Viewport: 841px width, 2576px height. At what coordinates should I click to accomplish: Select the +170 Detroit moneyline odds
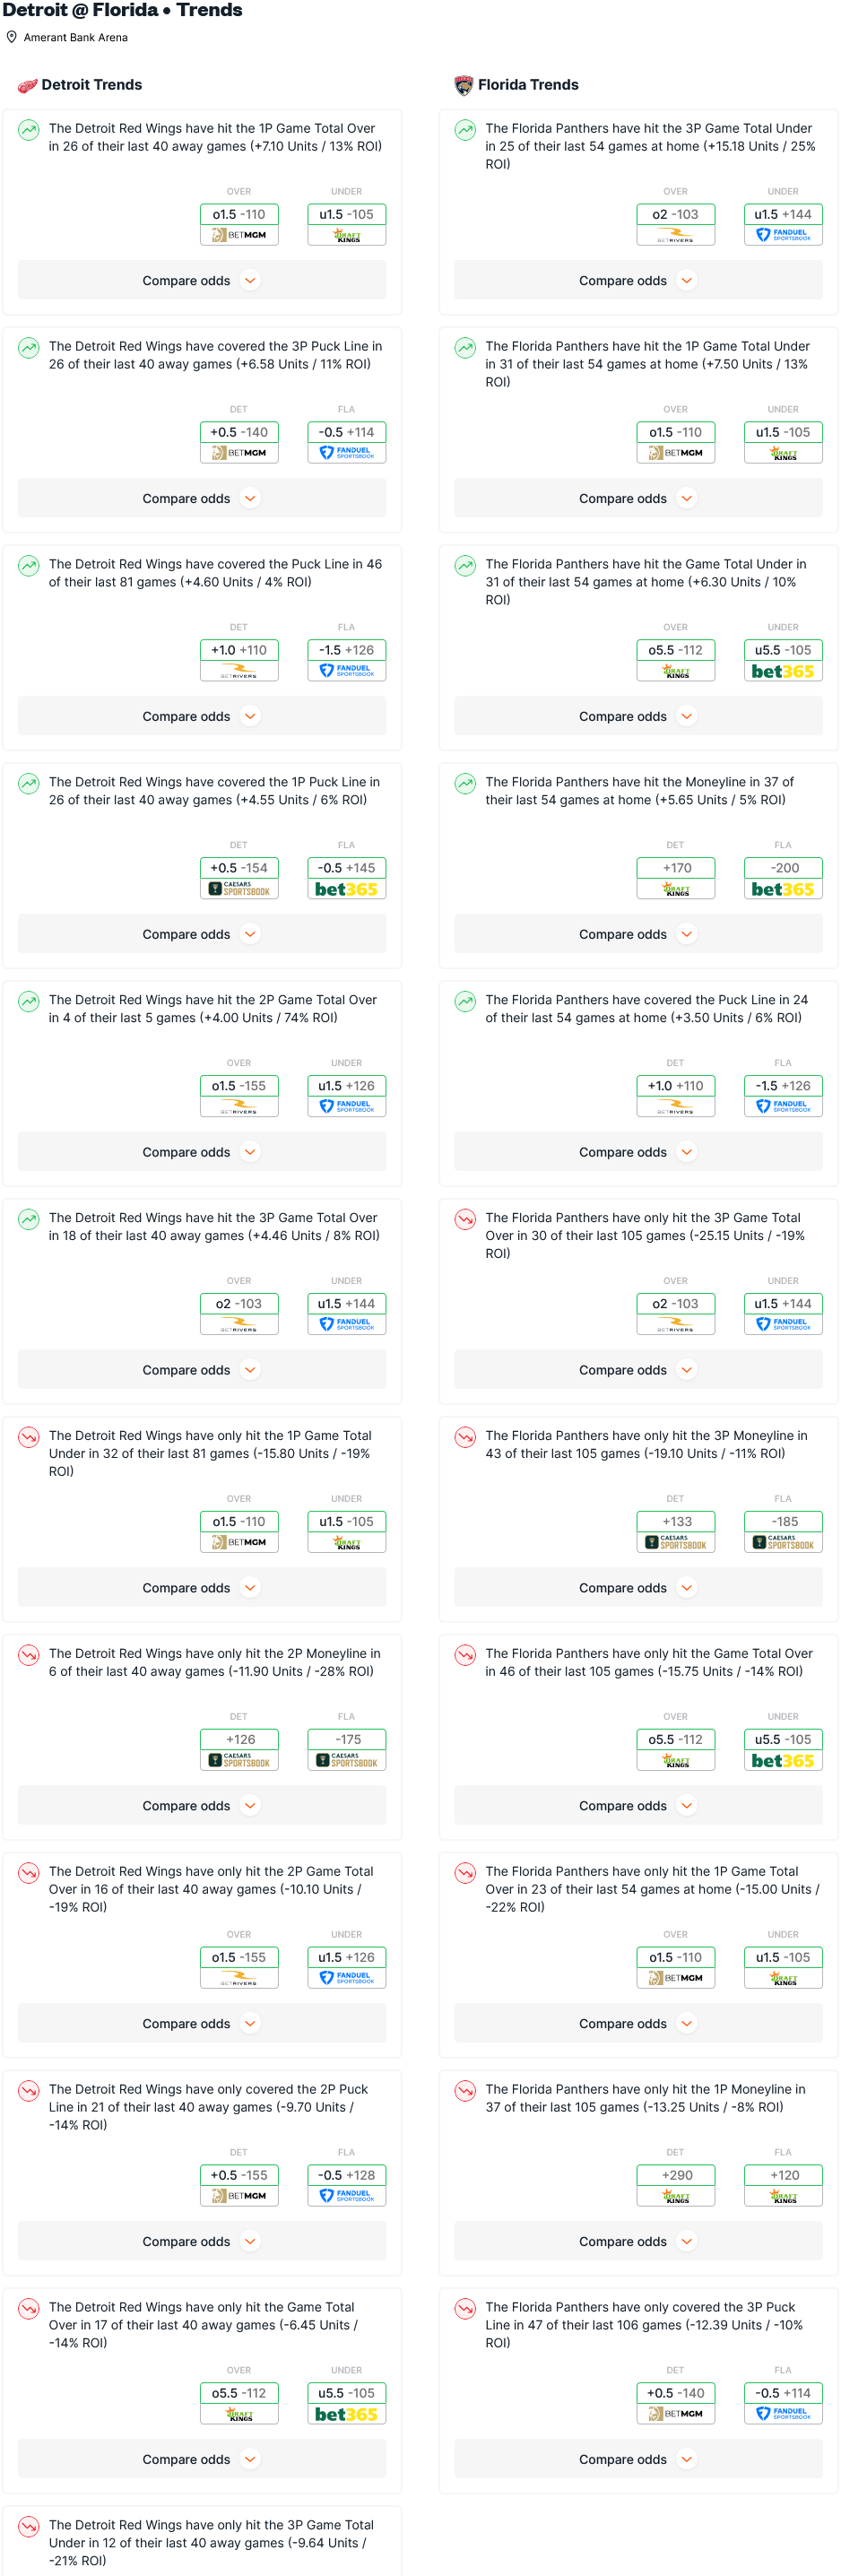pos(676,868)
